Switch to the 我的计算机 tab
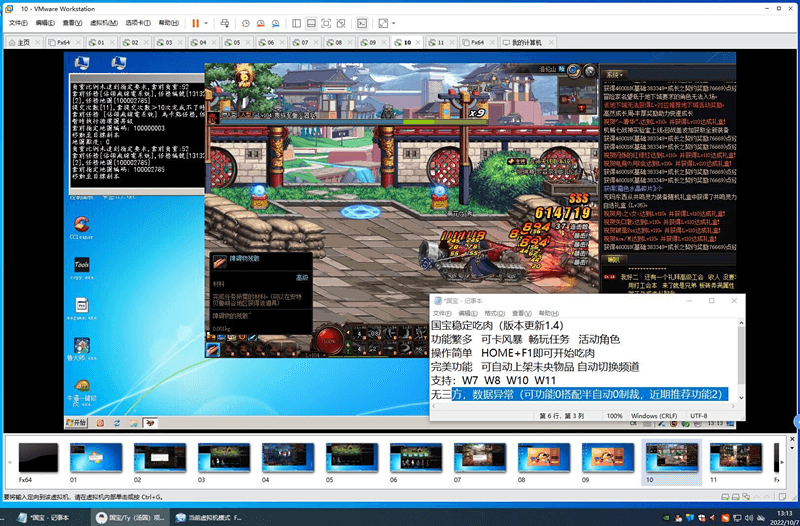800x526 pixels. [527, 42]
